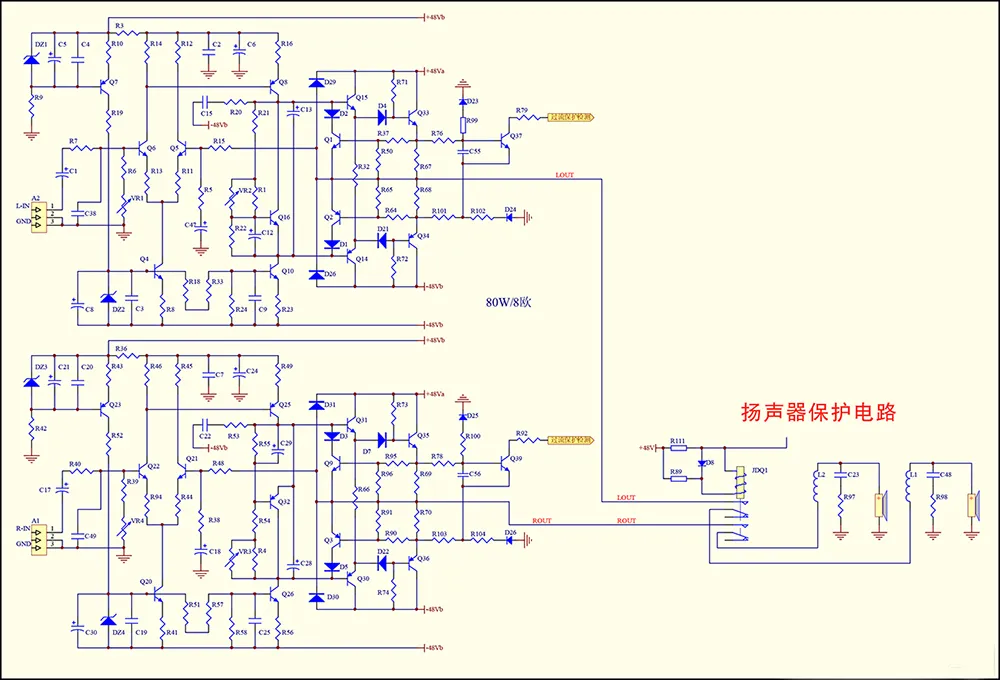The height and width of the screenshot is (680, 1000).
Task: Click the D24 diode symbol
Action: (x=509, y=218)
